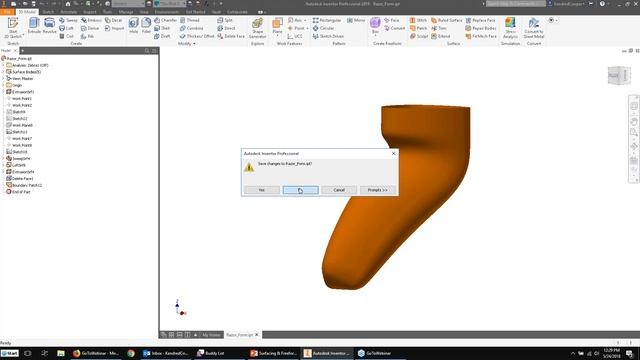This screenshot has width=640, height=360.
Task: Expand the Surface Bodies node
Action: pos(3,72)
